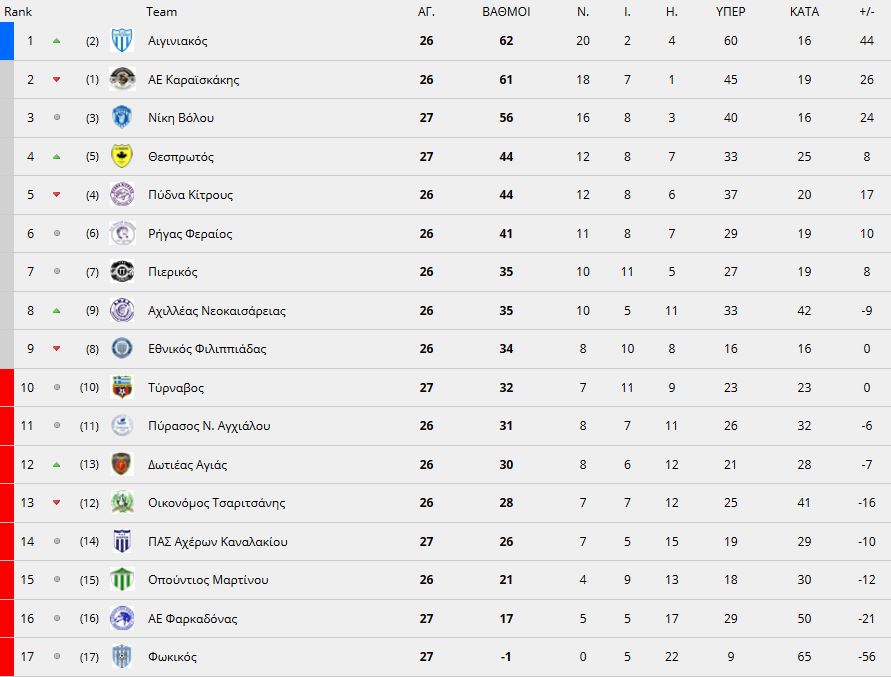Viewport: 891px width, 677px height.
Task: Open the Αχιλλέας Νεοκαισάρειας team page
Action: click(x=216, y=310)
